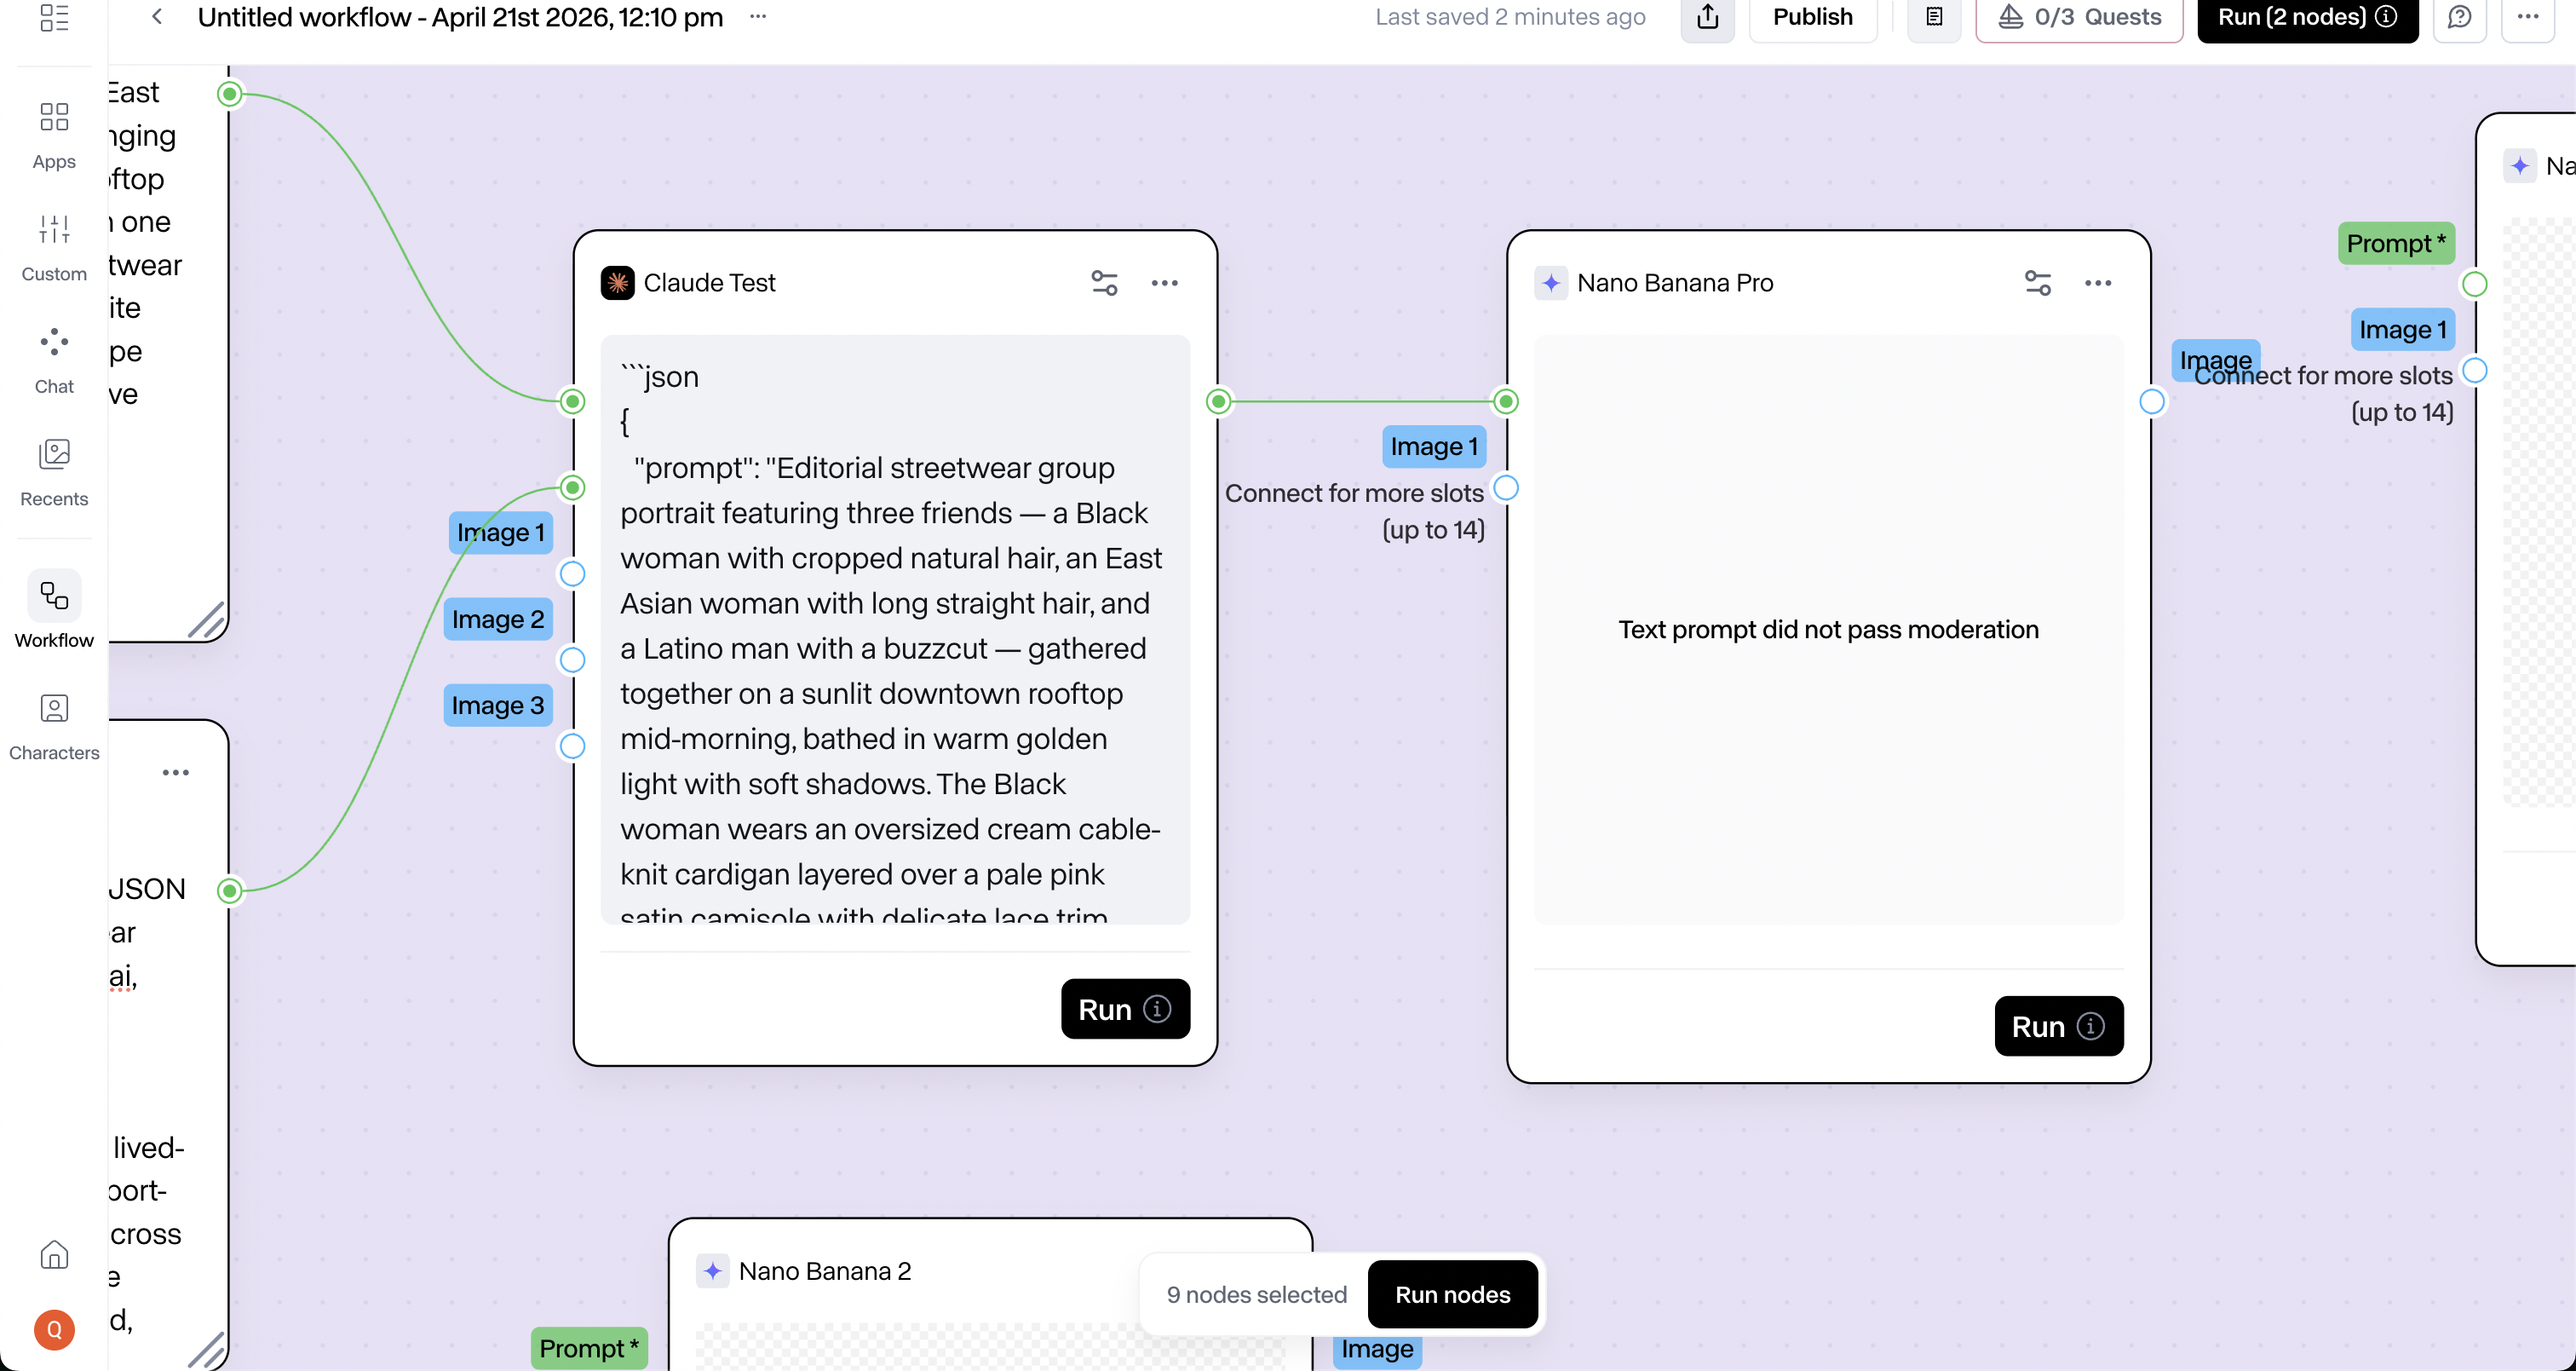The height and width of the screenshot is (1371, 2576).
Task: Run the Claude Test node
Action: (x=1125, y=1009)
